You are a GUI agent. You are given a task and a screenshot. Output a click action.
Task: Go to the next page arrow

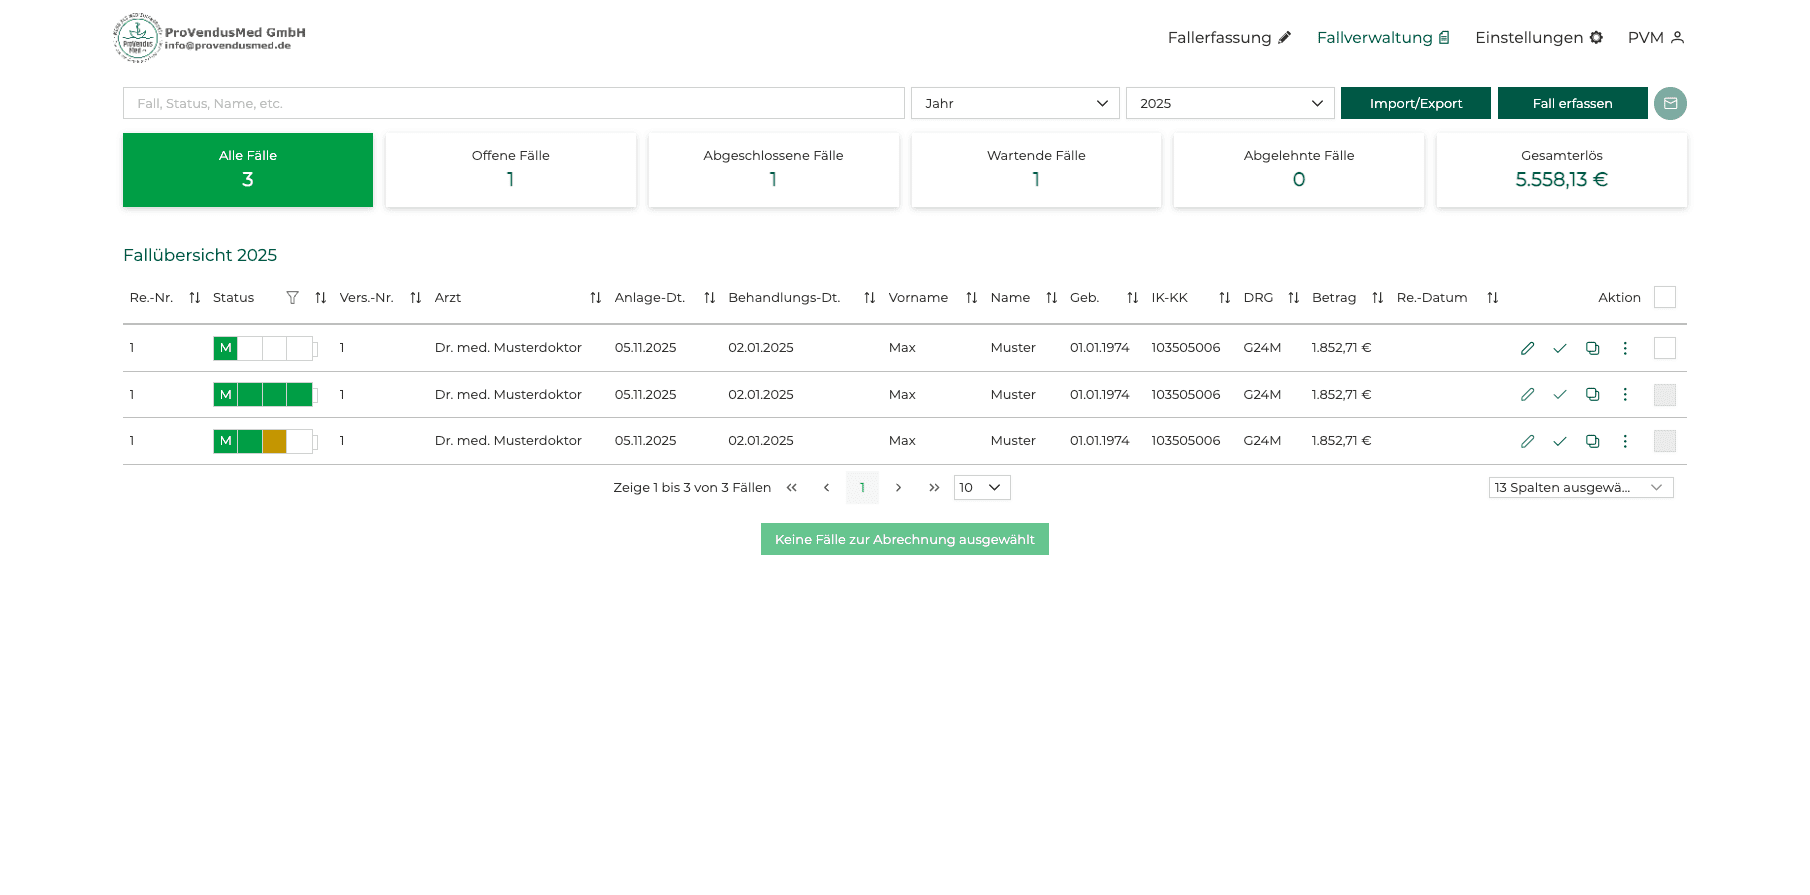click(x=898, y=488)
